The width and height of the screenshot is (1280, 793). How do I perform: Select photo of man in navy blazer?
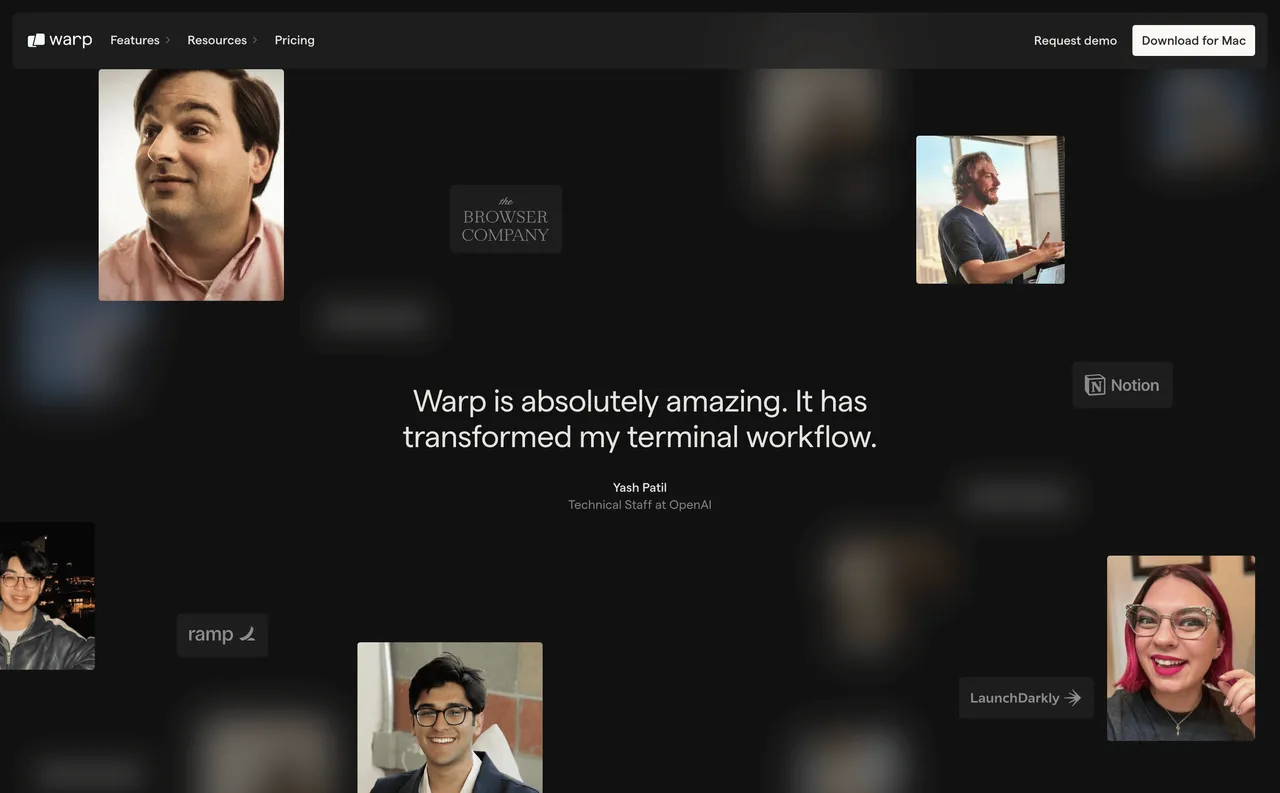(x=450, y=717)
